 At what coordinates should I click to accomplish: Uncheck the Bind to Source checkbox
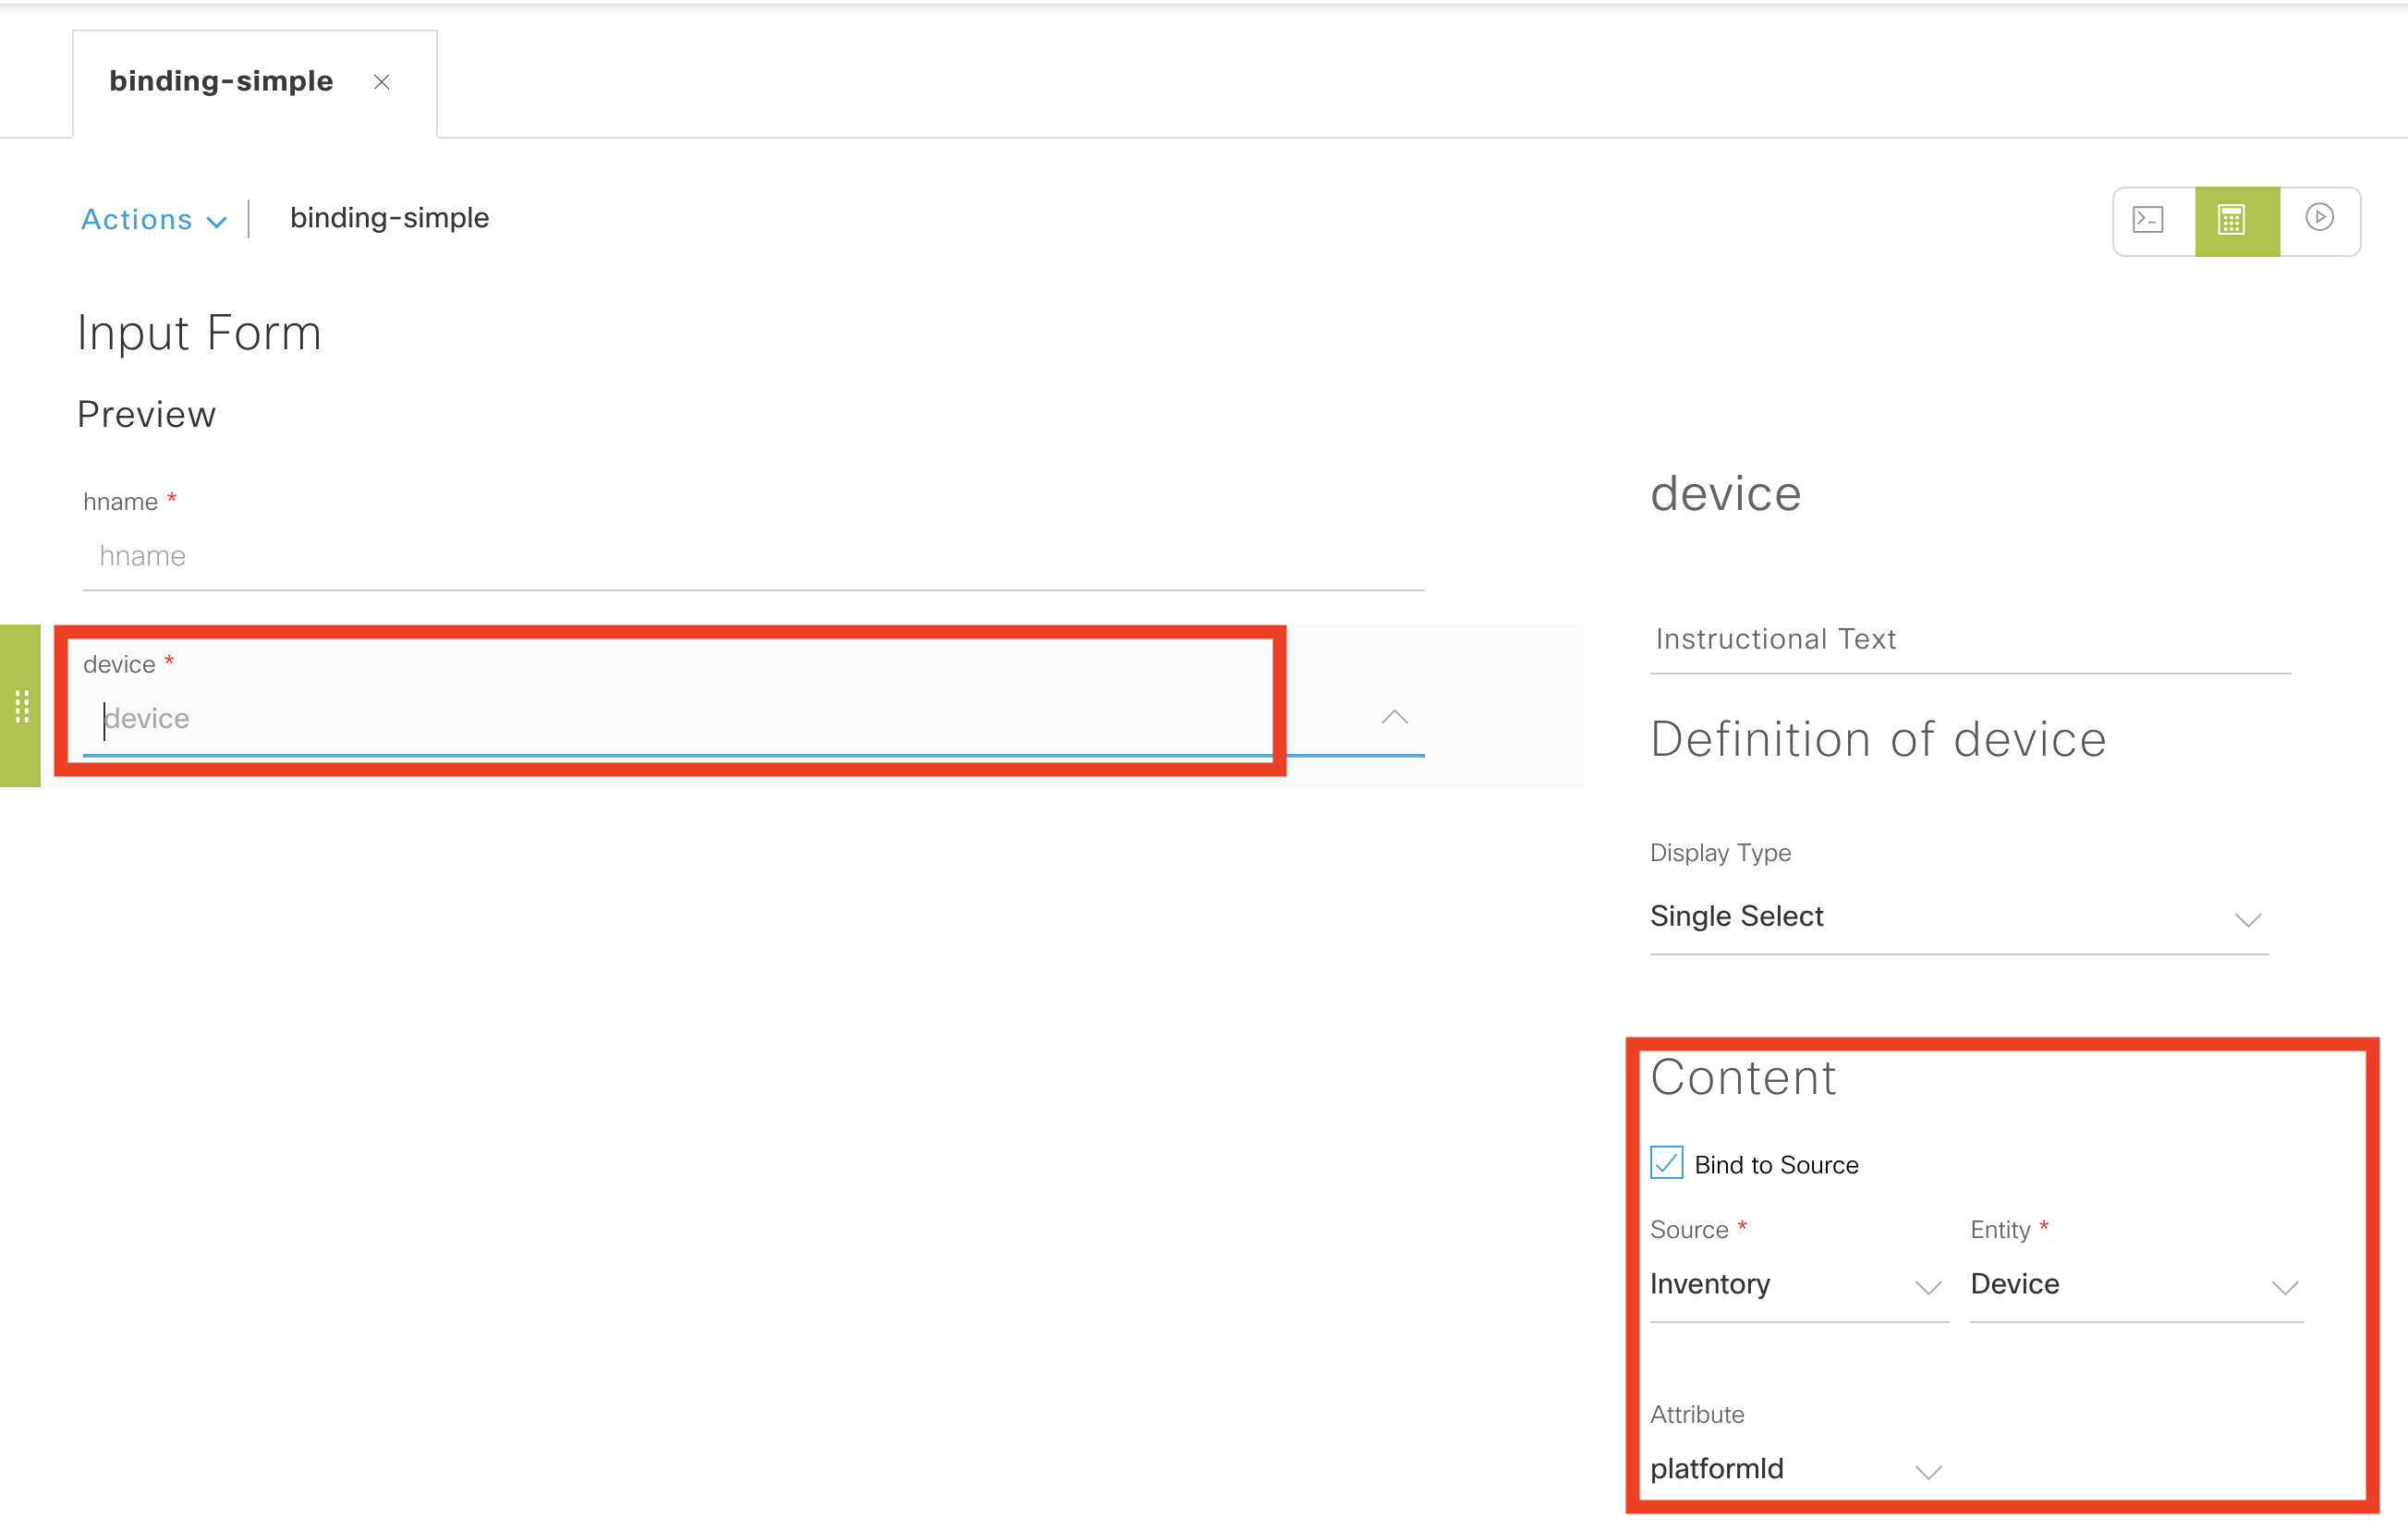click(x=1666, y=1163)
